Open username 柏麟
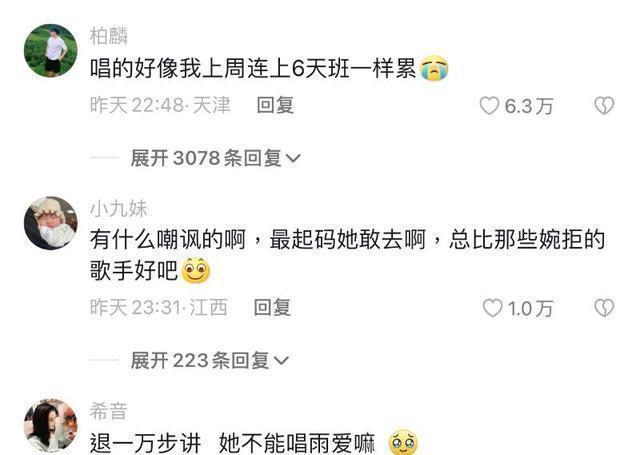This screenshot has height=455, width=640. (x=109, y=36)
